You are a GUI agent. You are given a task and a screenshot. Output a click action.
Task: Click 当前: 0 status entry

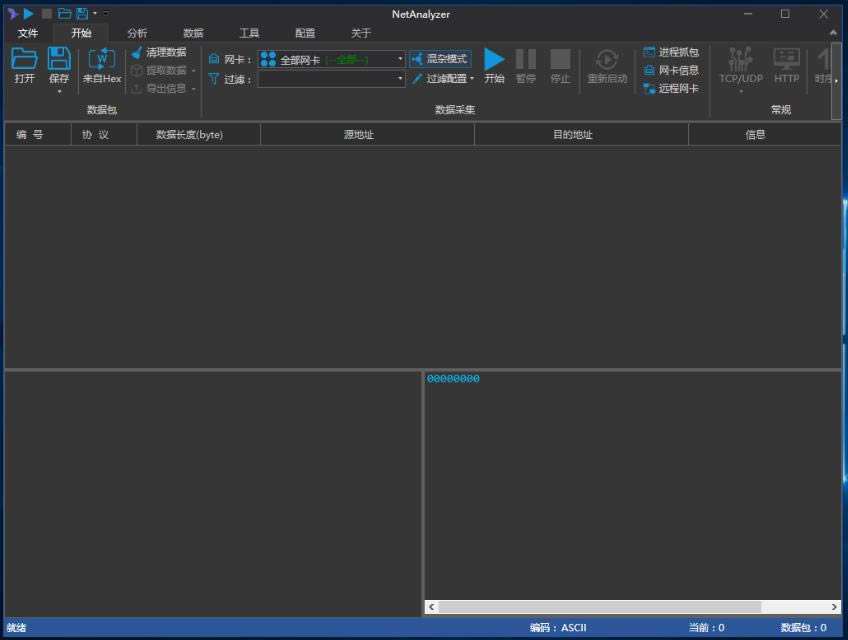pyautogui.click(x=706, y=628)
